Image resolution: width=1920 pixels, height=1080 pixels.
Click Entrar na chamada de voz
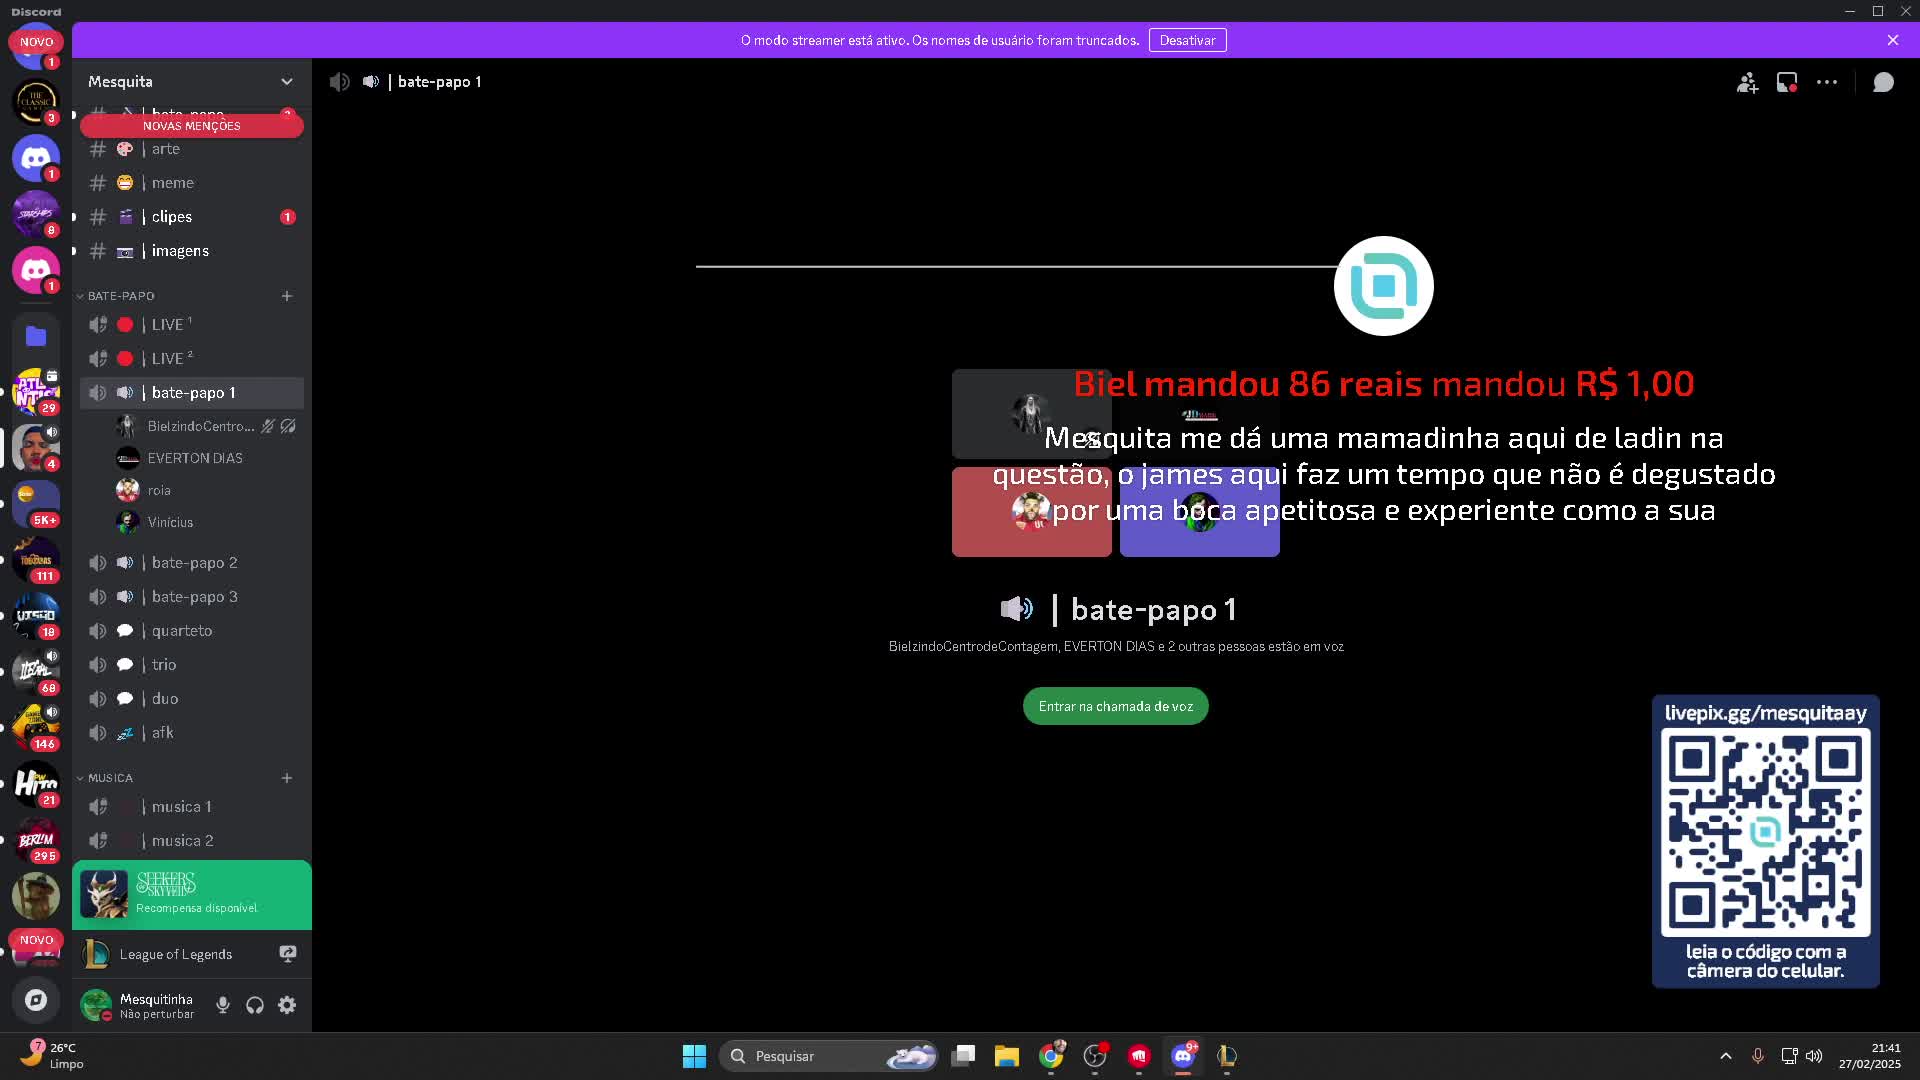[x=1115, y=706]
